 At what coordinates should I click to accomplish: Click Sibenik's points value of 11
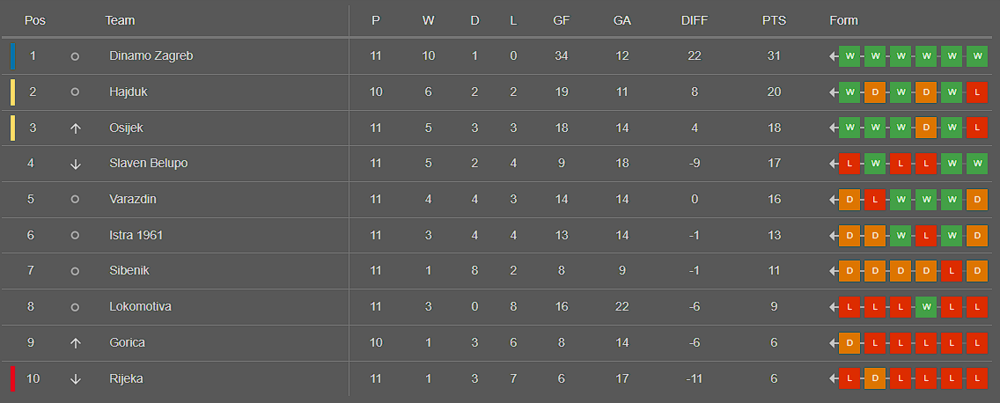pos(773,271)
